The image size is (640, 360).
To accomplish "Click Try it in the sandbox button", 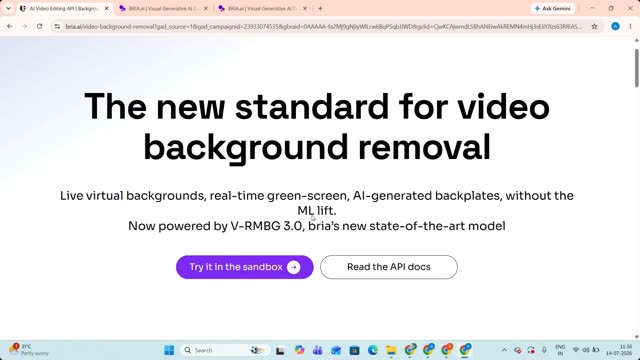I will (244, 267).
